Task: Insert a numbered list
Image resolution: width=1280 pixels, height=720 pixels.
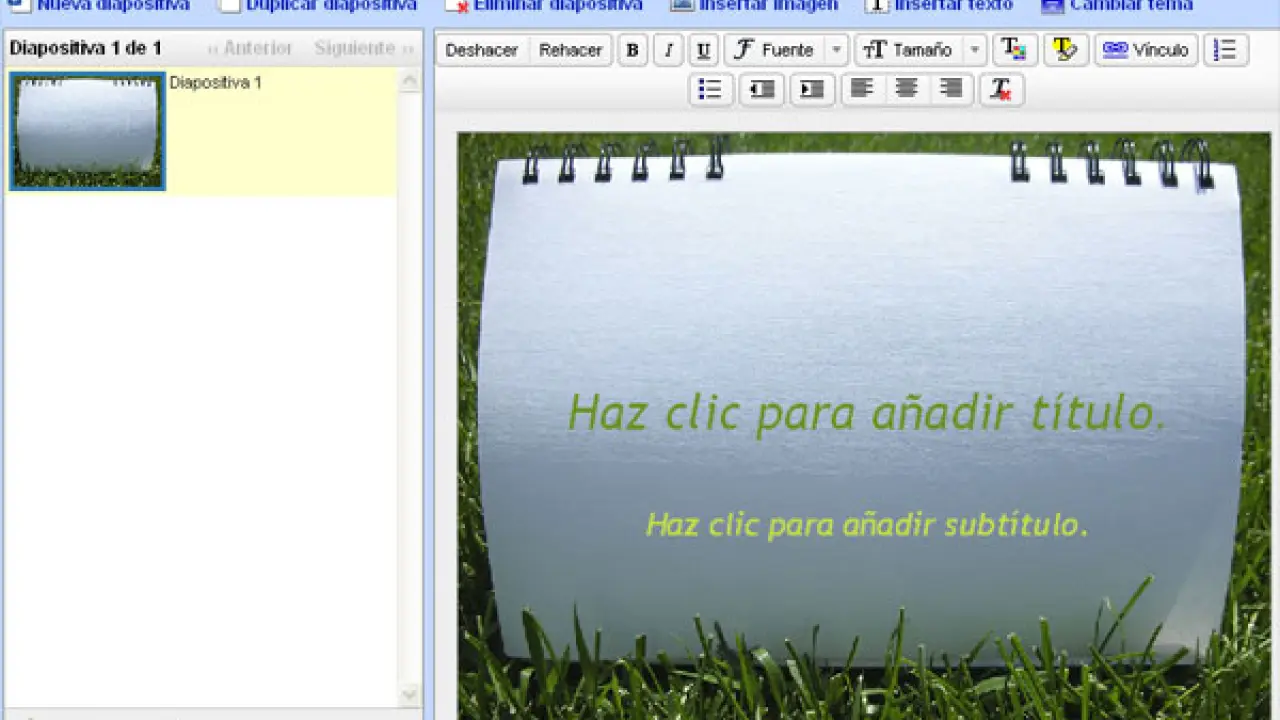Action: [x=1225, y=50]
